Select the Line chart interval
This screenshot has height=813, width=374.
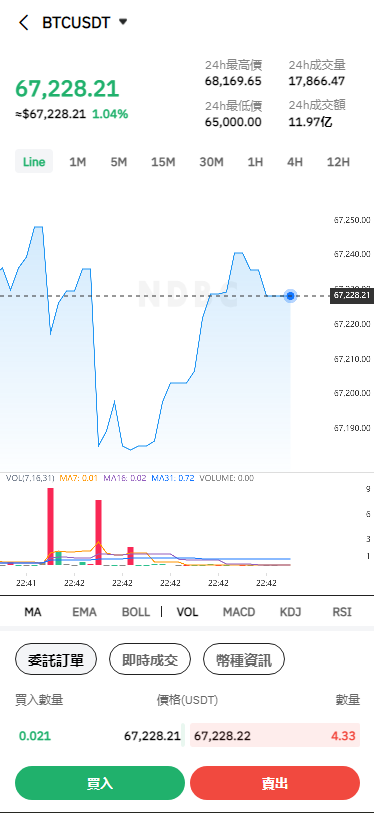pyautogui.click(x=34, y=162)
